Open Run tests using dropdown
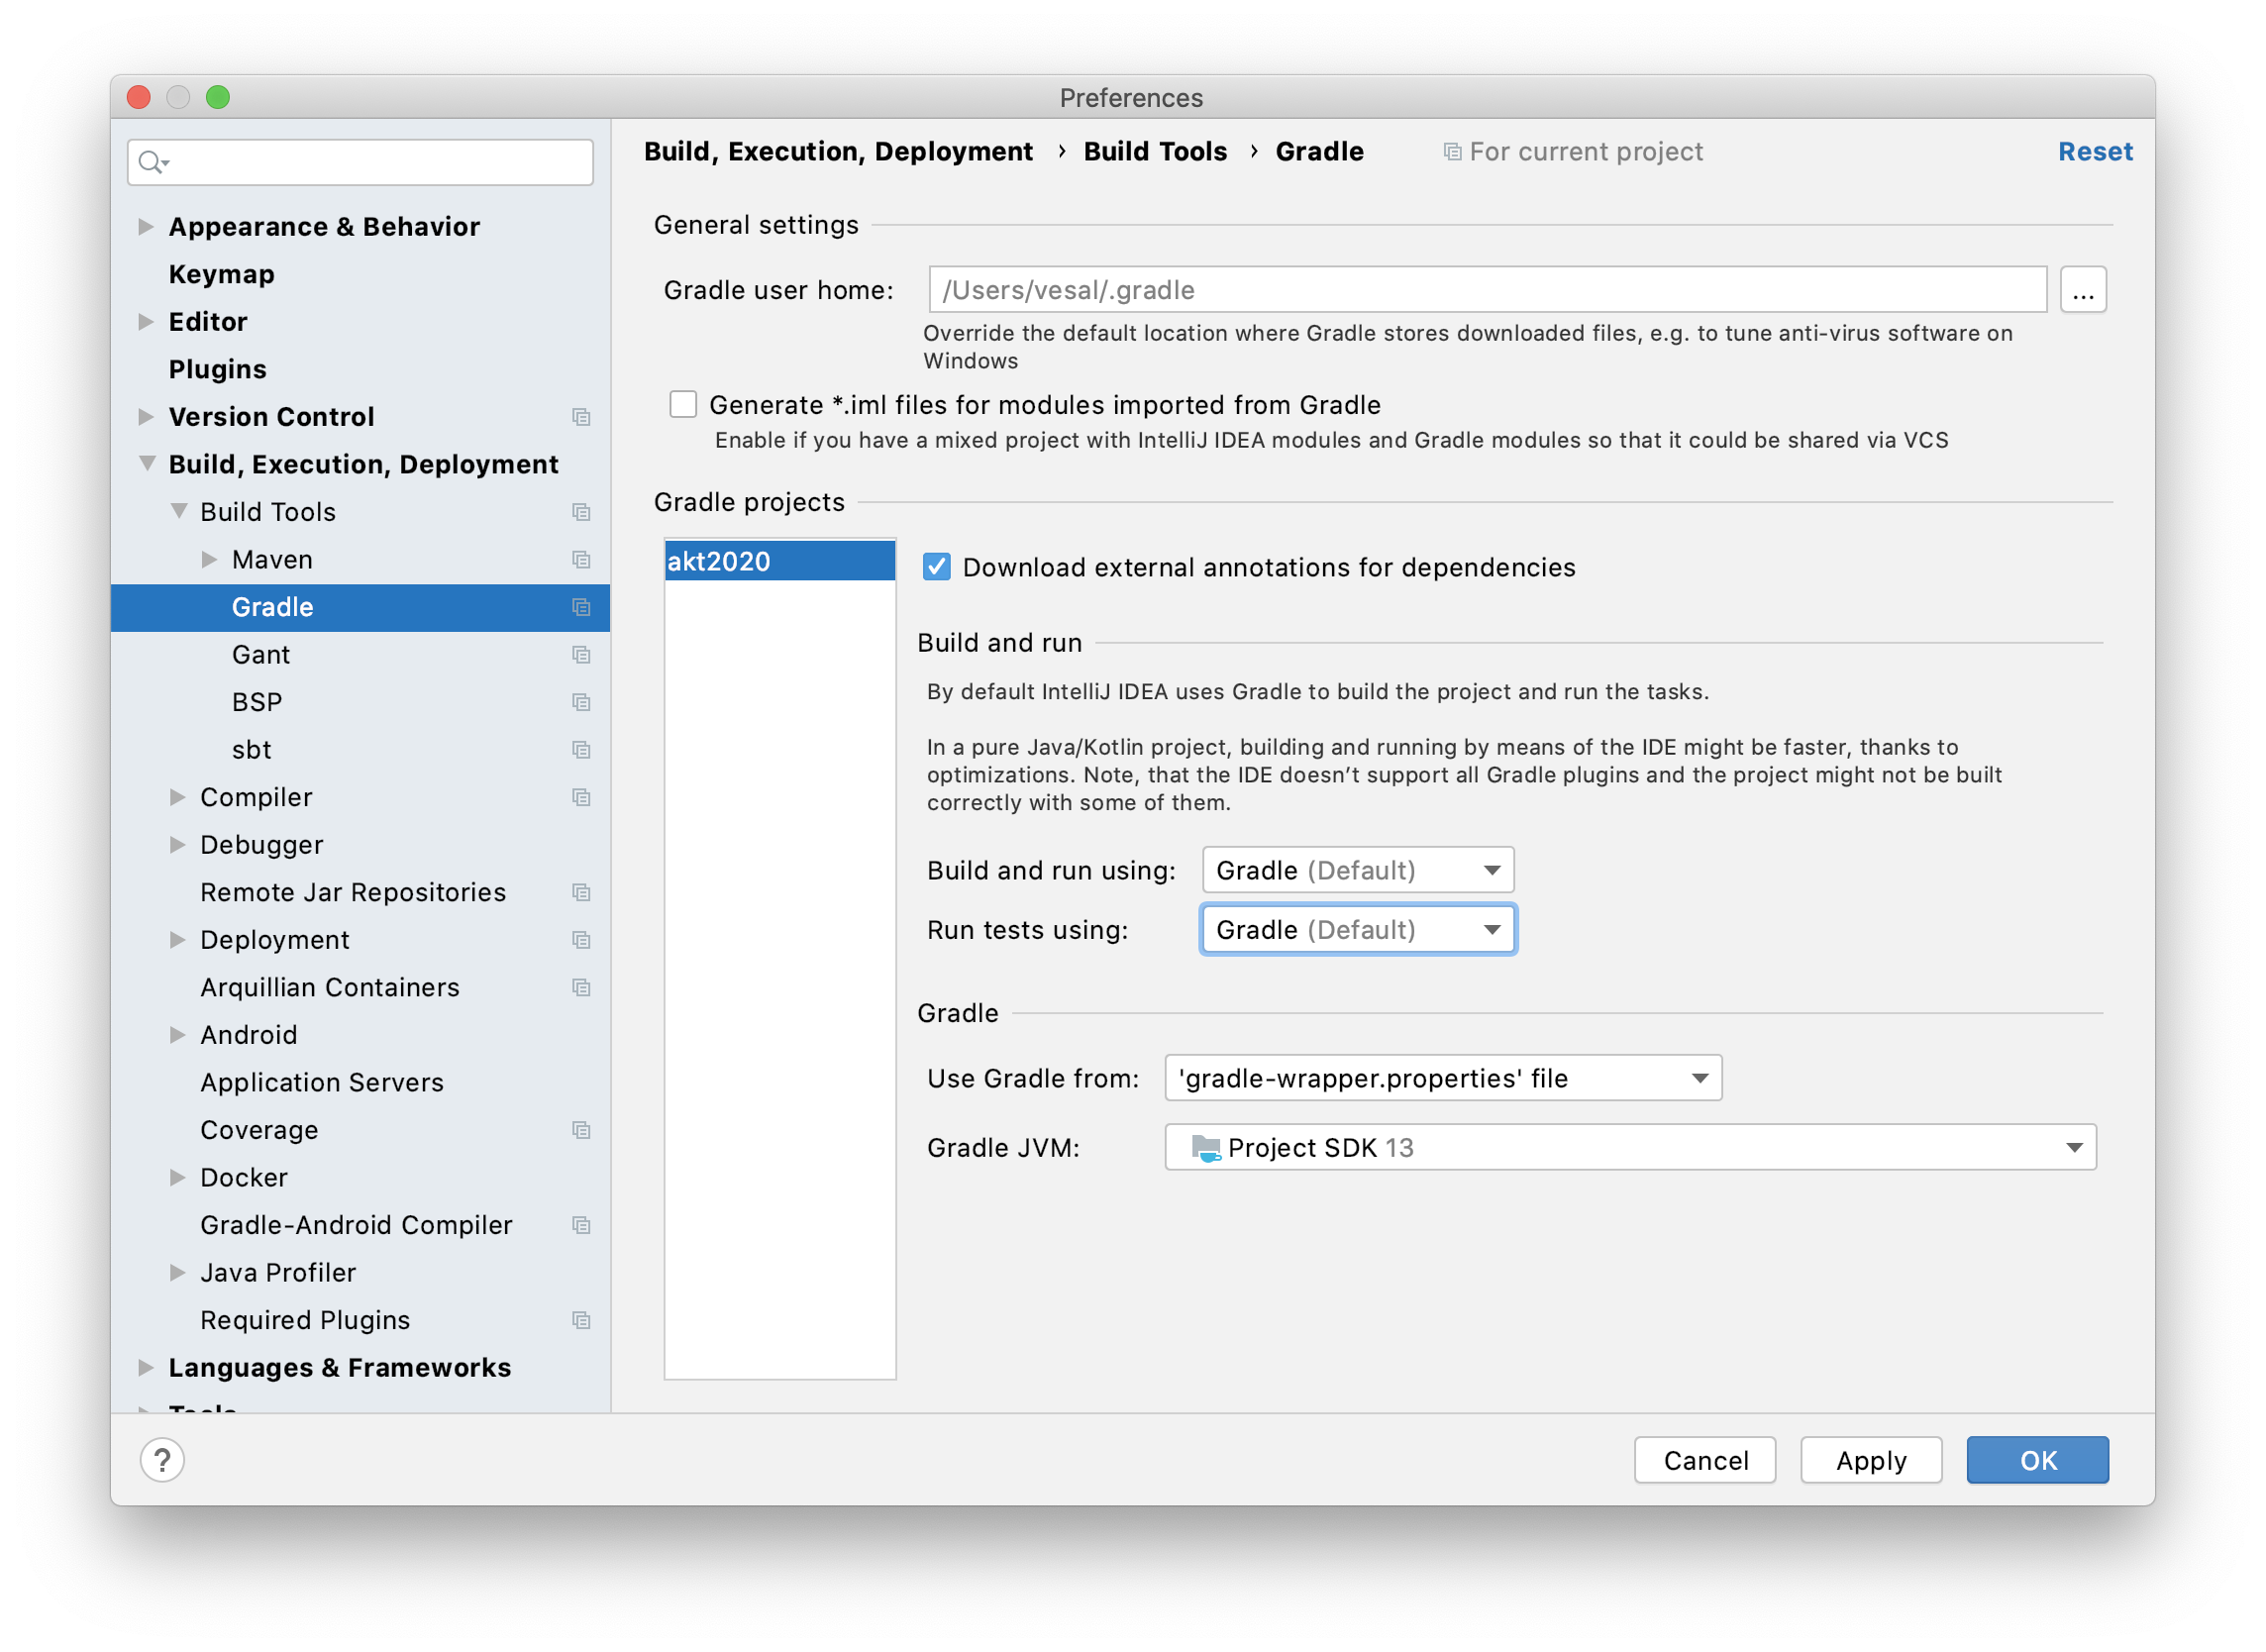The height and width of the screenshot is (1652, 2266). 1357,930
